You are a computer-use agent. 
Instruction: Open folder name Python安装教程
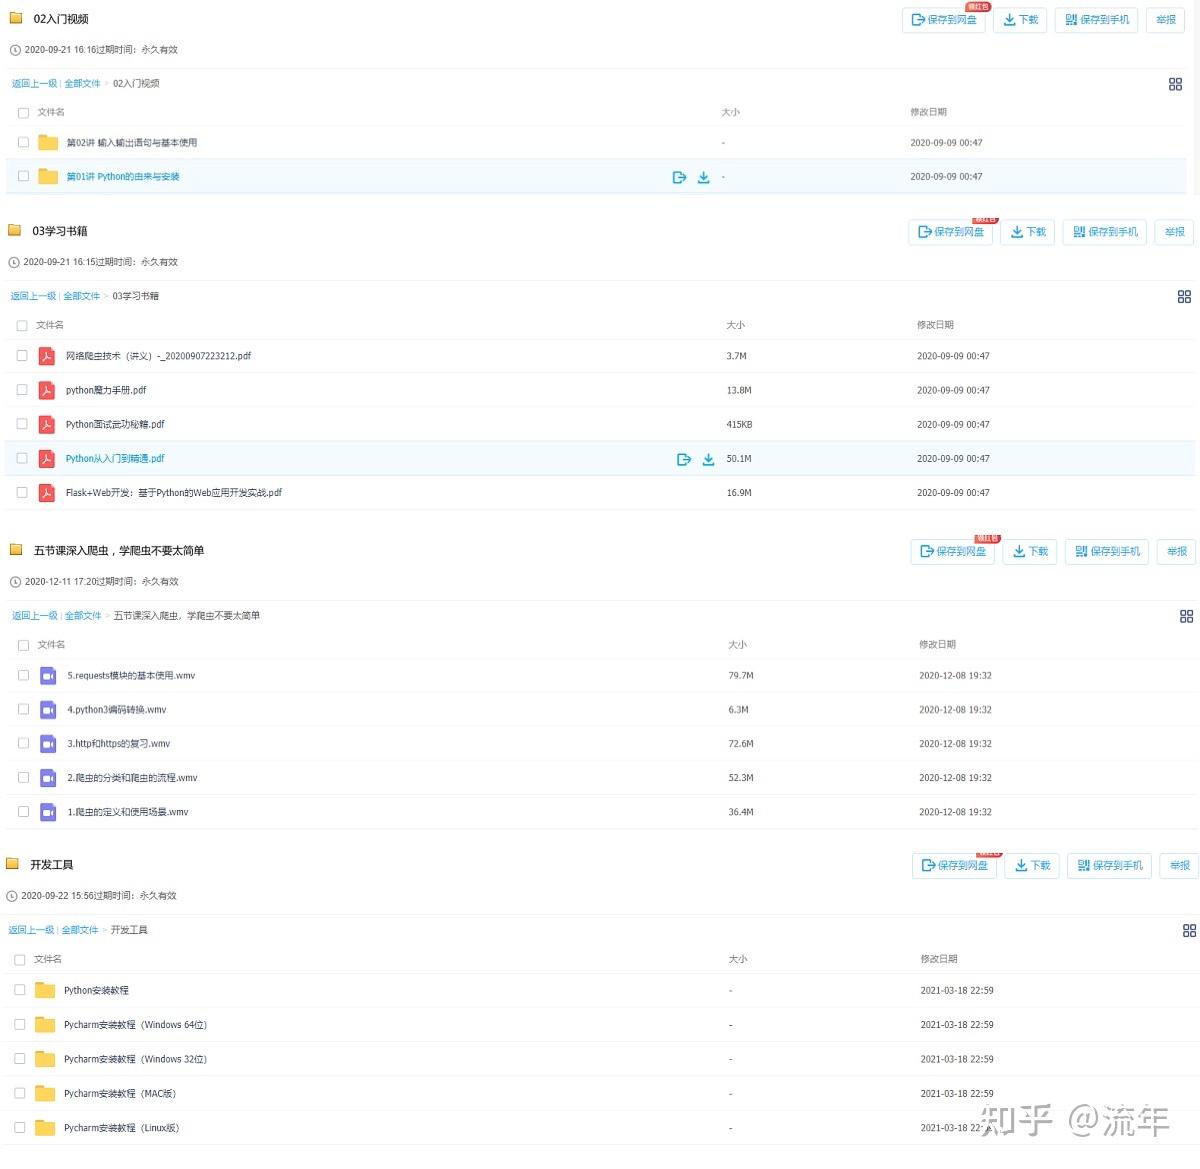96,991
